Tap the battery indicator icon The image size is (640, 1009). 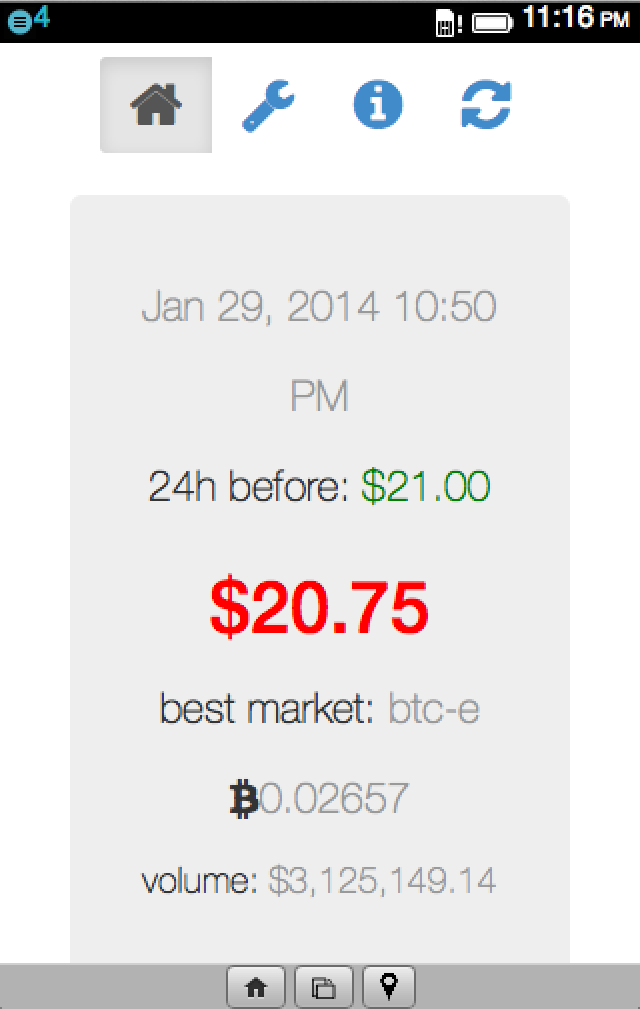point(493,21)
